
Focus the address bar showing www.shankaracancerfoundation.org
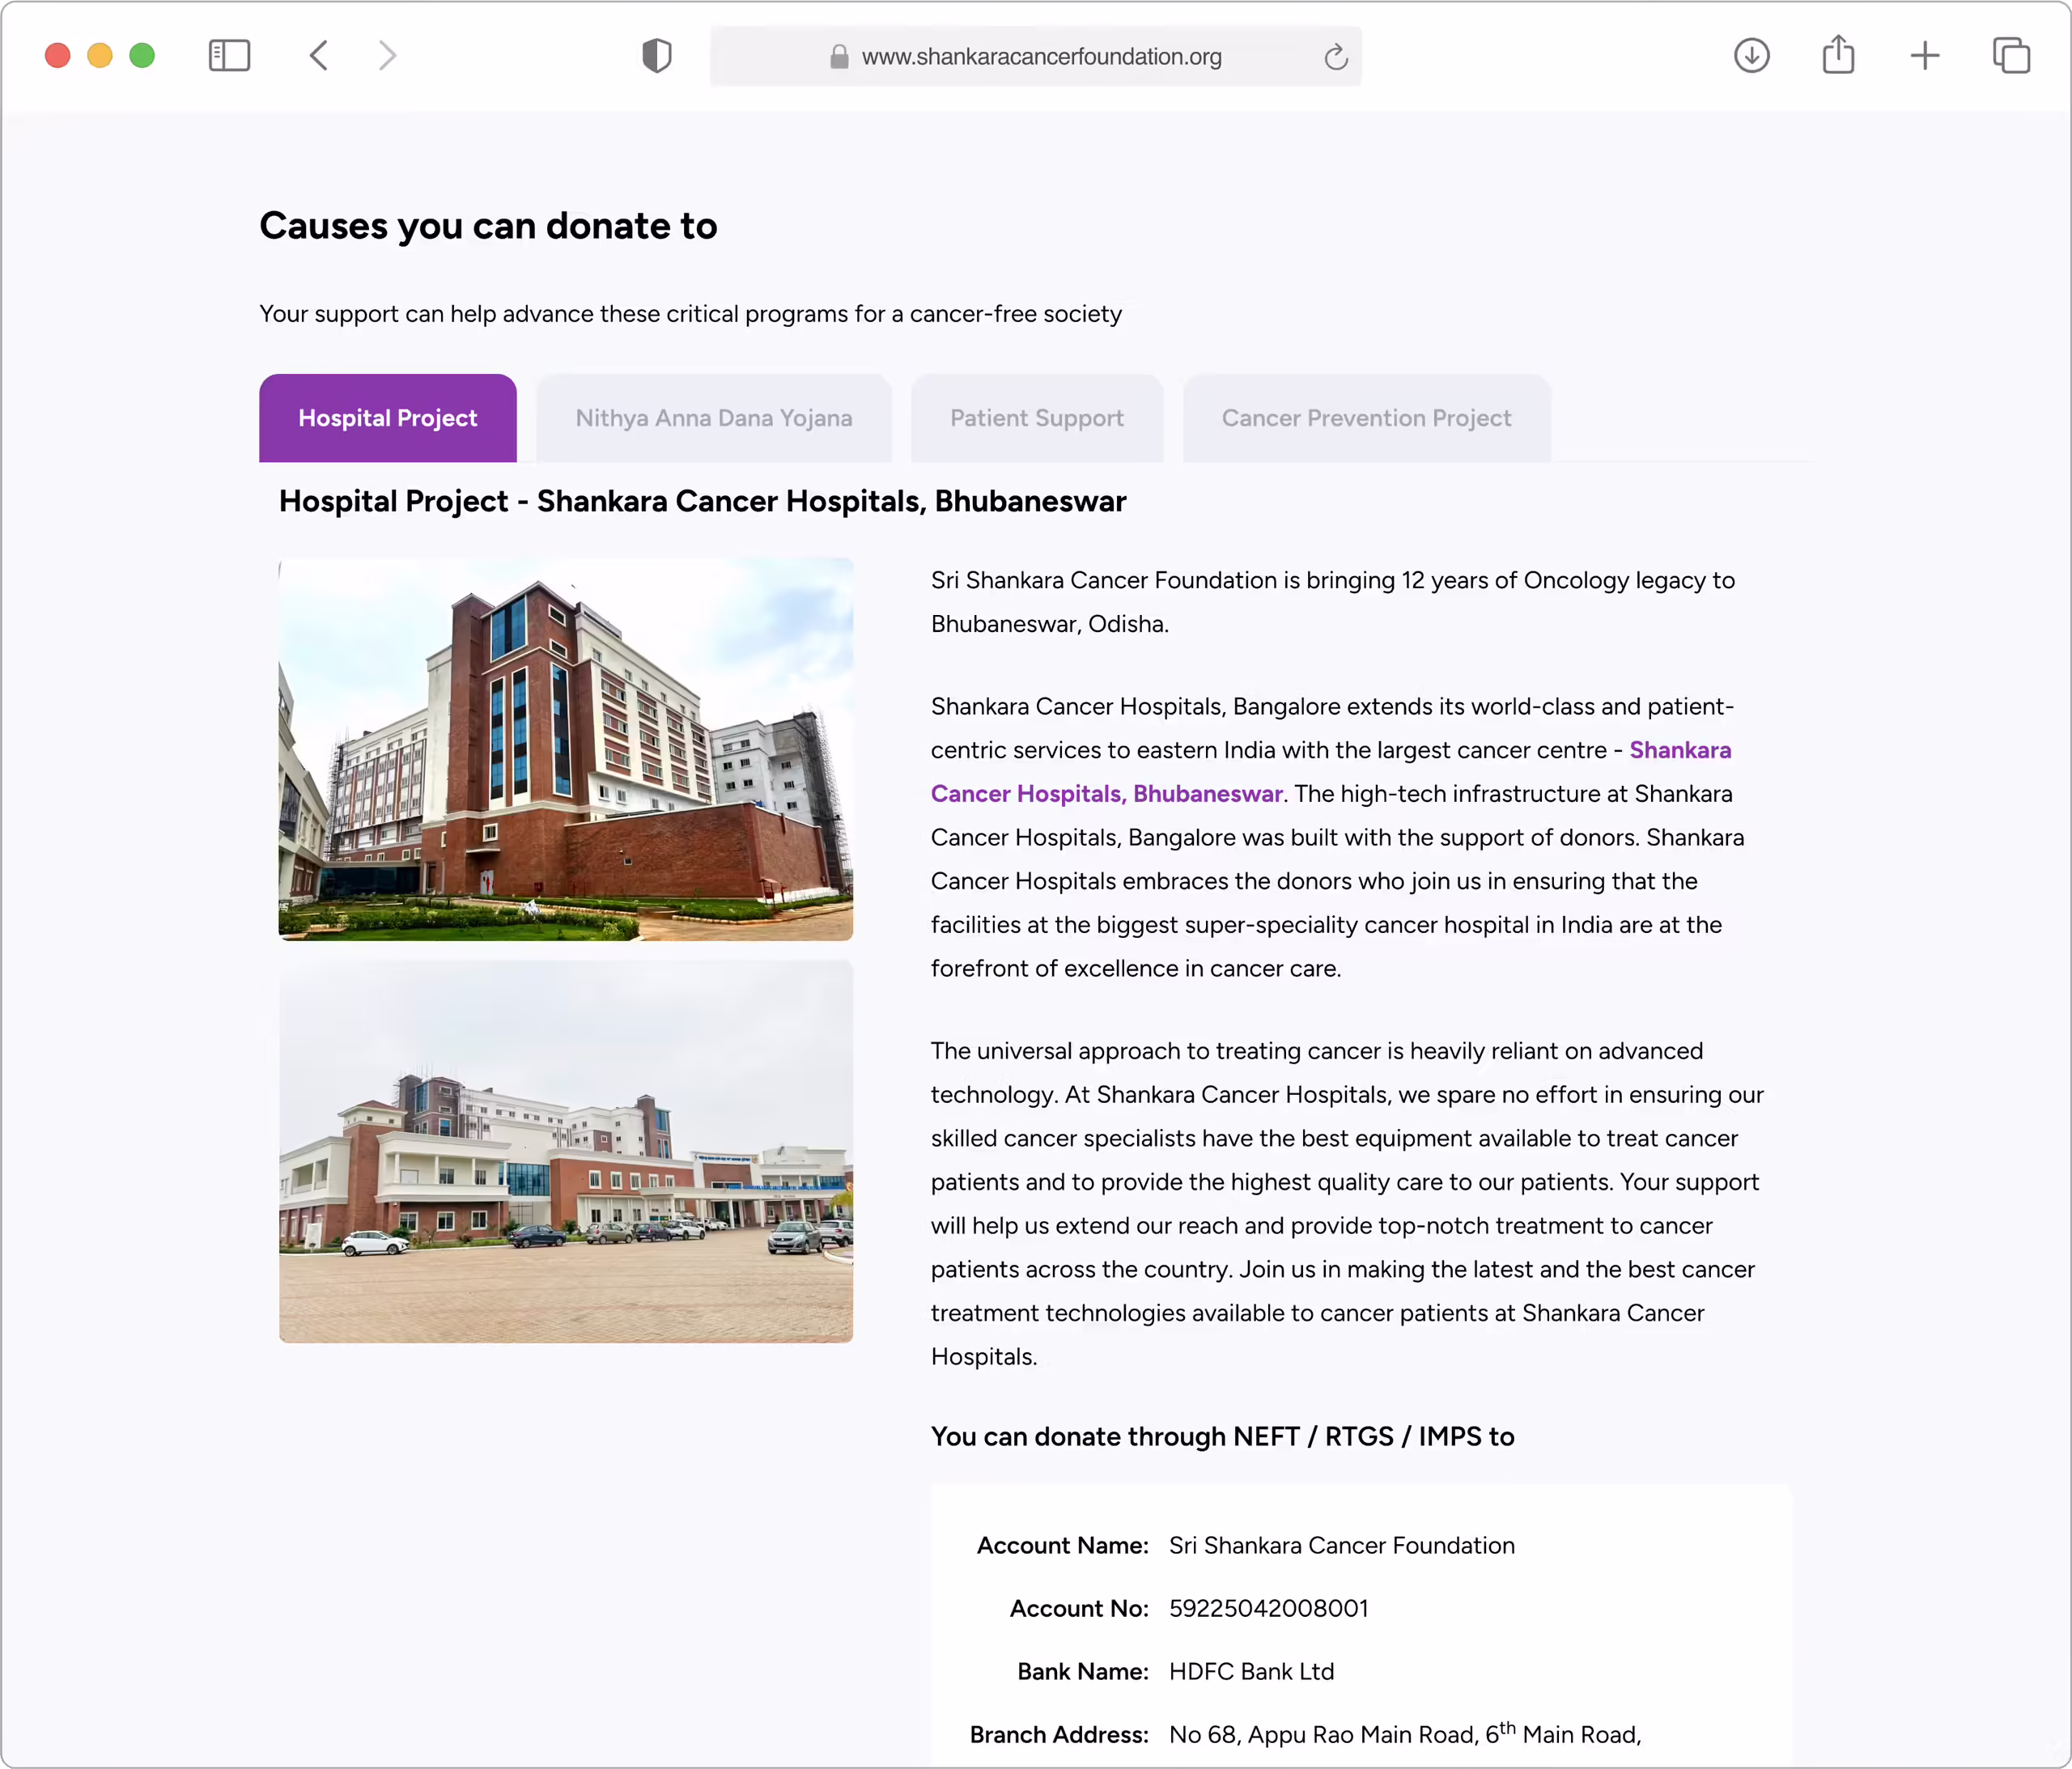point(1035,57)
